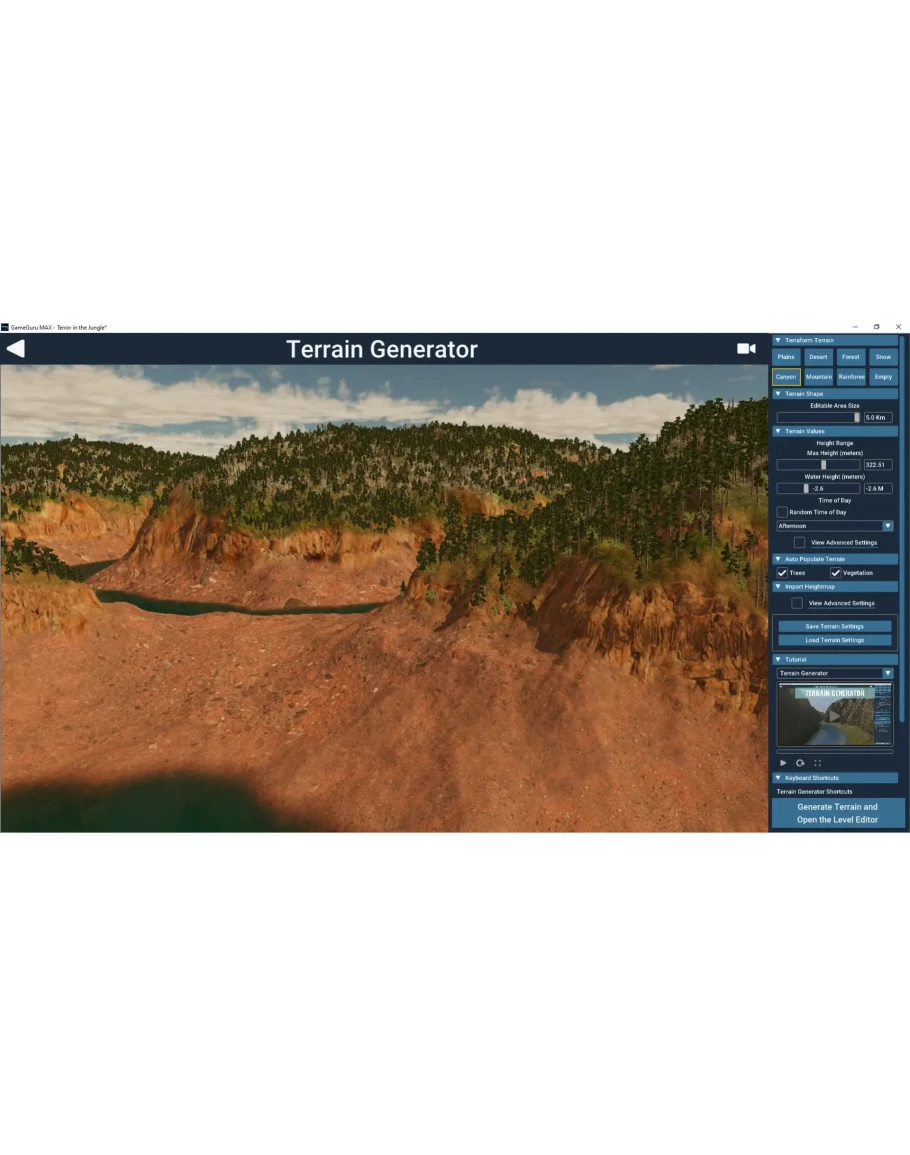This screenshot has height=1155, width=910.
Task: Open tutorial video in fullscreen mode
Action: (817, 763)
